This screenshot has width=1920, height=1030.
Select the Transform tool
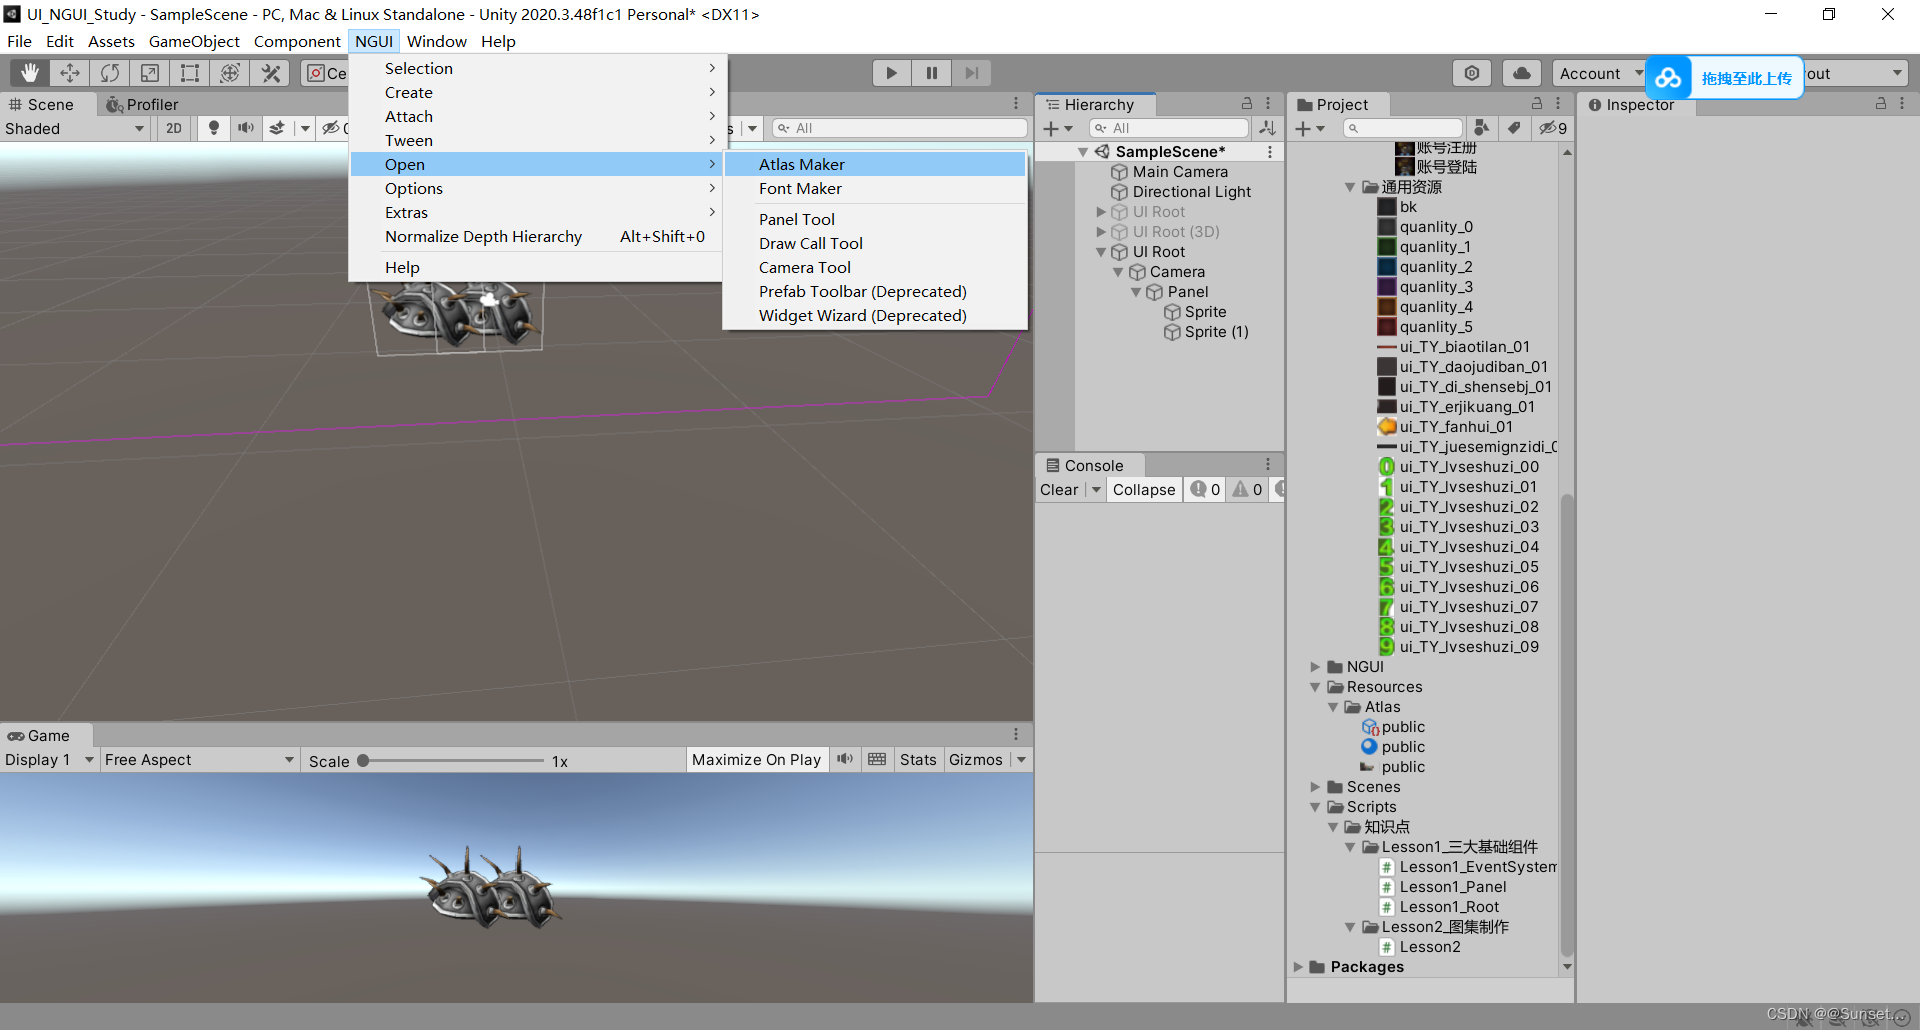click(230, 73)
